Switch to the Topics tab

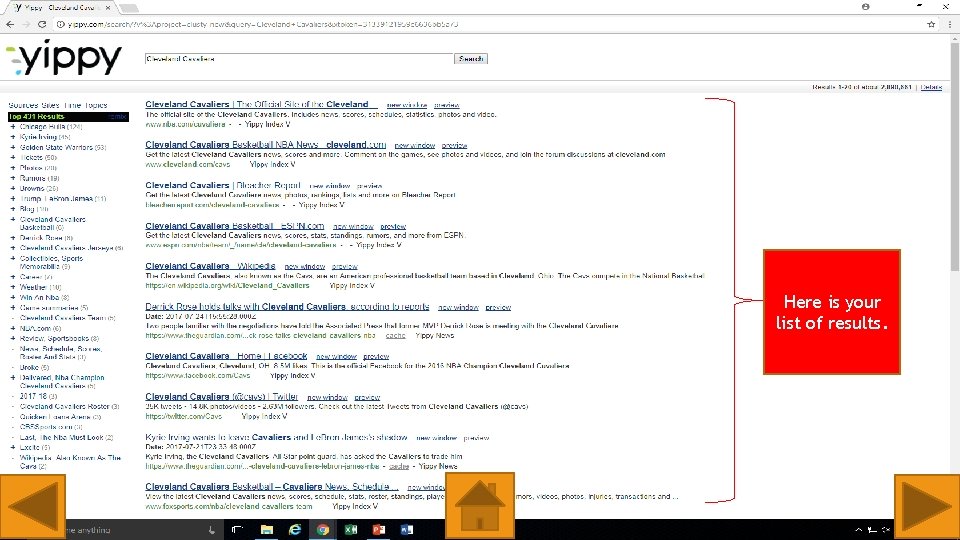96,105
